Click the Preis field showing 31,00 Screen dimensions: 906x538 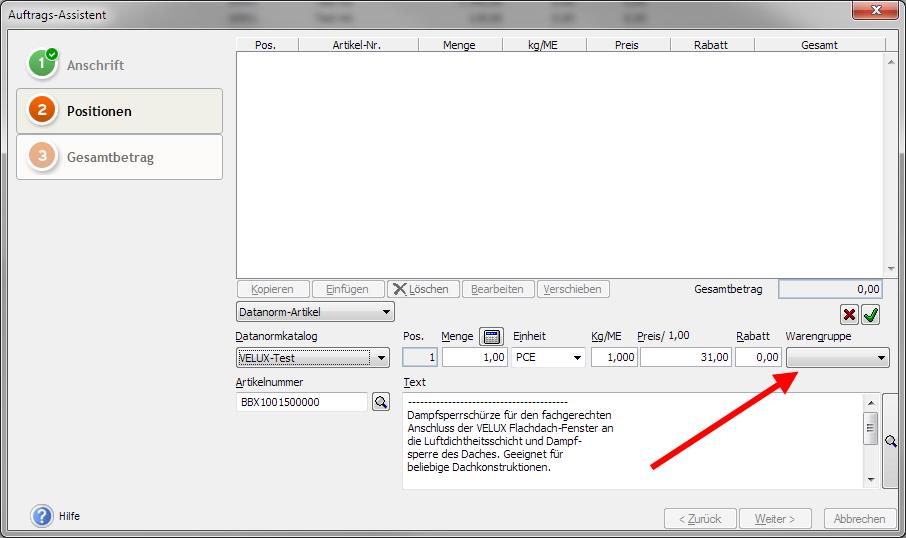coord(686,357)
